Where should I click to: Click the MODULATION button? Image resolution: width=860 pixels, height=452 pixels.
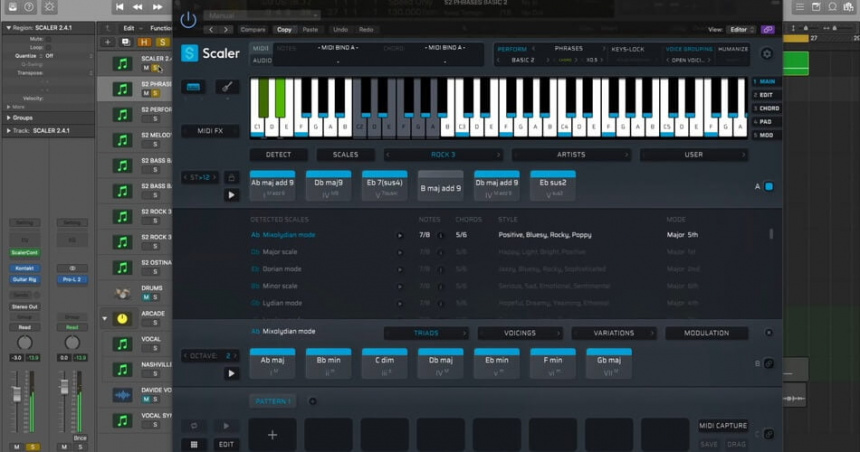[x=706, y=333]
